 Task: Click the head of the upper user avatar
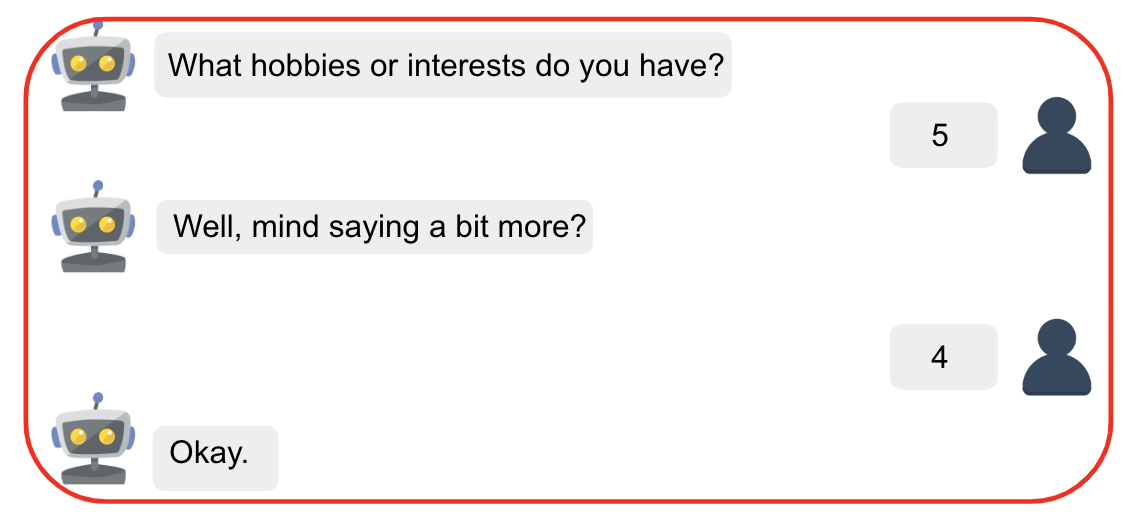[1056, 115]
